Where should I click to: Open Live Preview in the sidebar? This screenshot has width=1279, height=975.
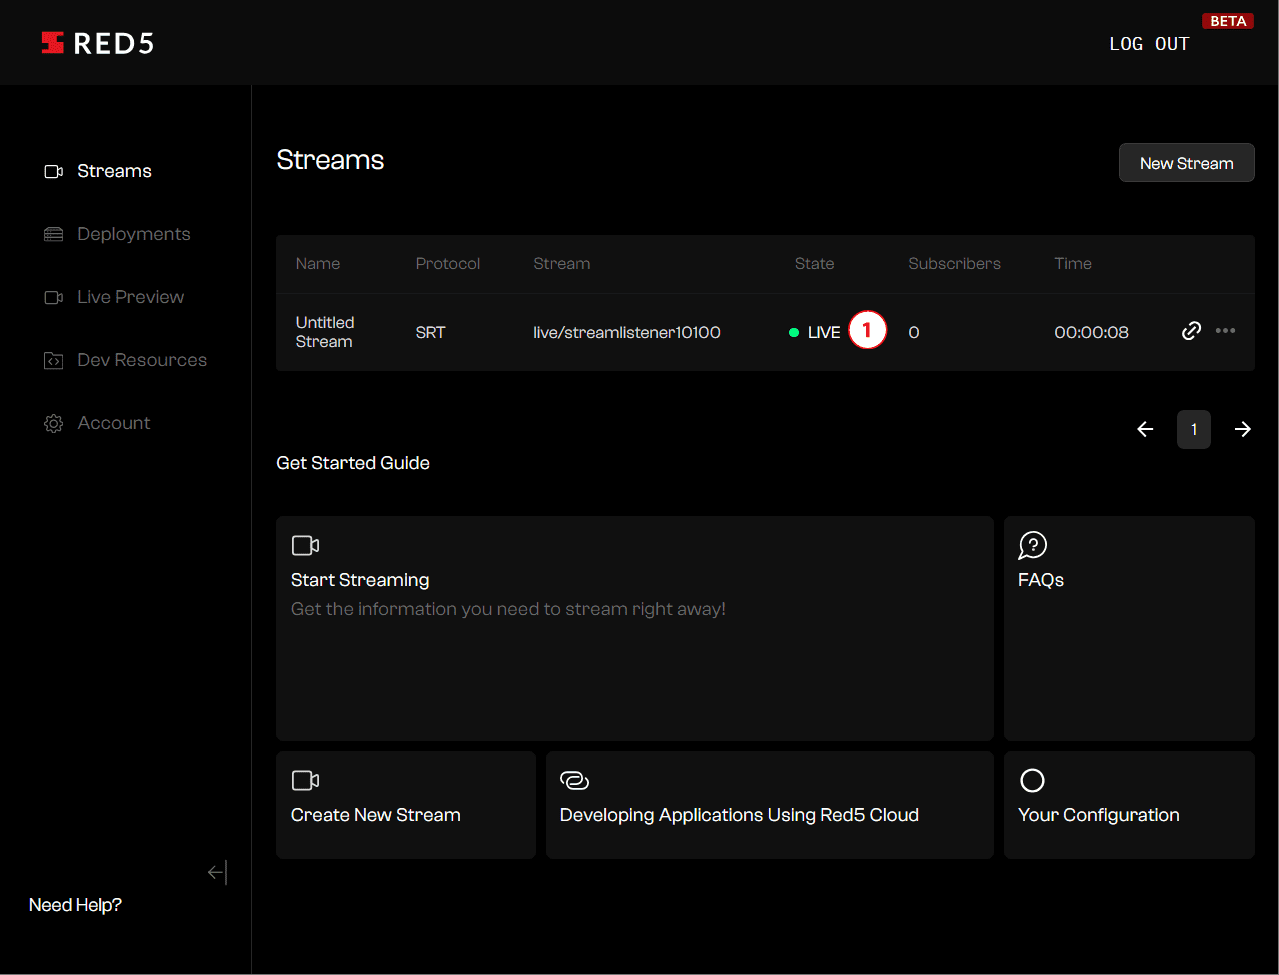click(114, 298)
